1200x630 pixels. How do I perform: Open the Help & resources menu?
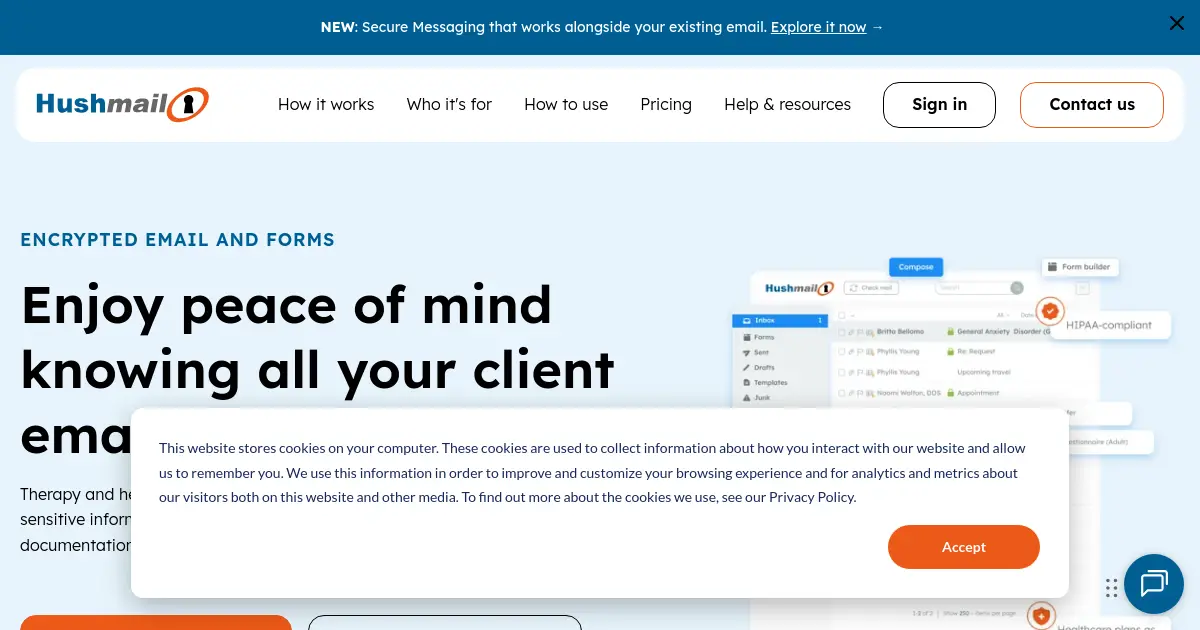(787, 104)
